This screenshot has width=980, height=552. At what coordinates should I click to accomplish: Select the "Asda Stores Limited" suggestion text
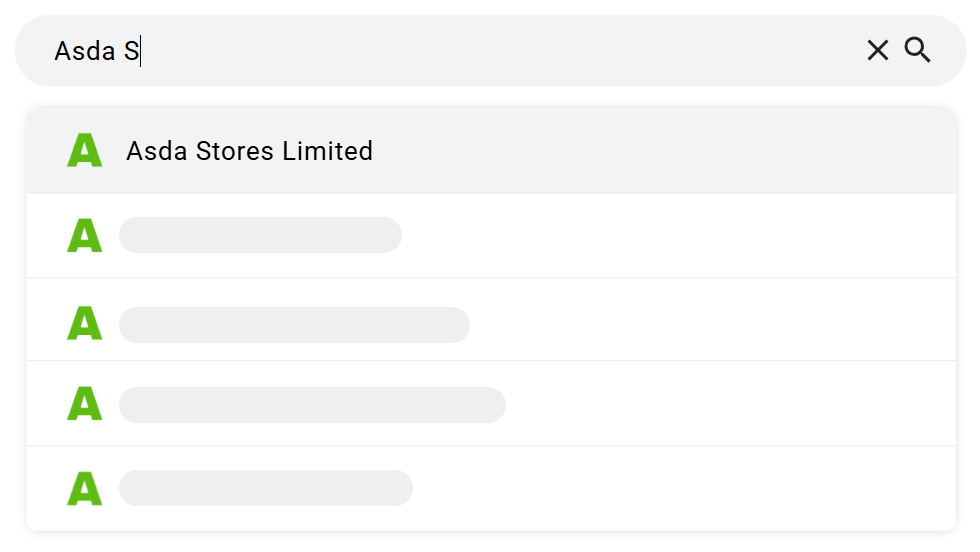point(249,151)
